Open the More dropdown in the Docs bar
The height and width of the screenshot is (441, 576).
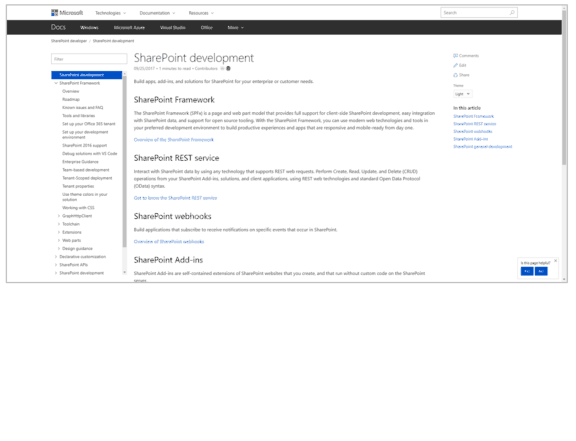coord(235,28)
